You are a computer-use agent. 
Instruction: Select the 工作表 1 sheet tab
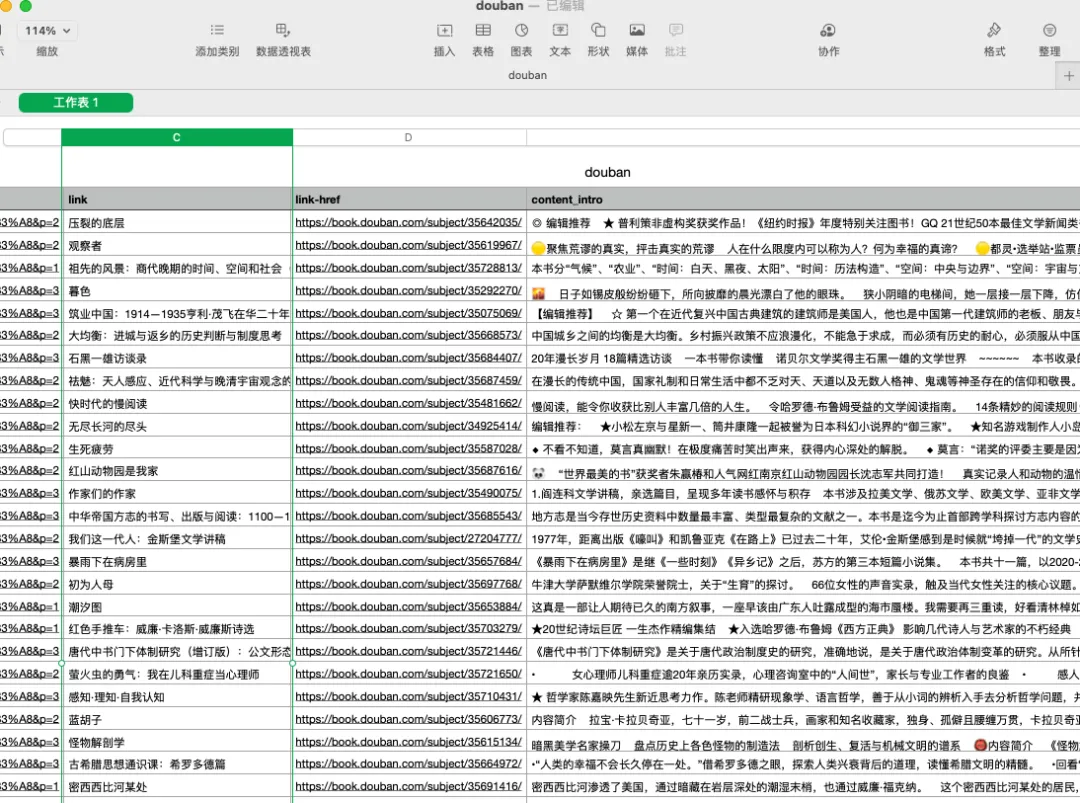(76, 102)
